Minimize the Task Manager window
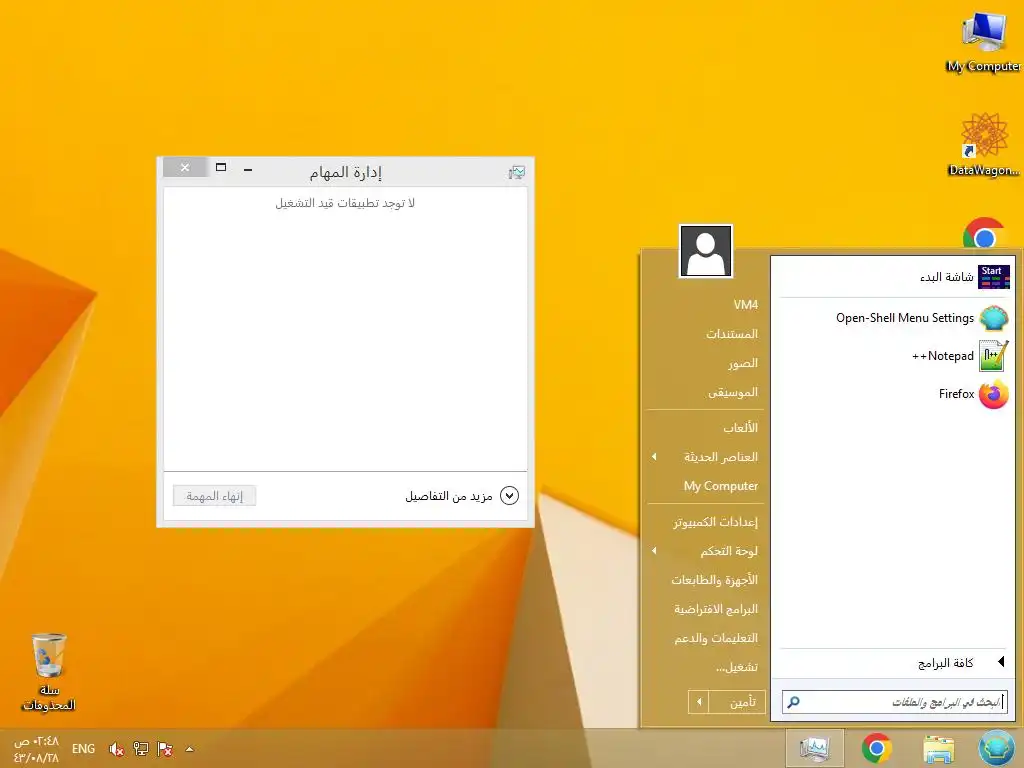 248,168
